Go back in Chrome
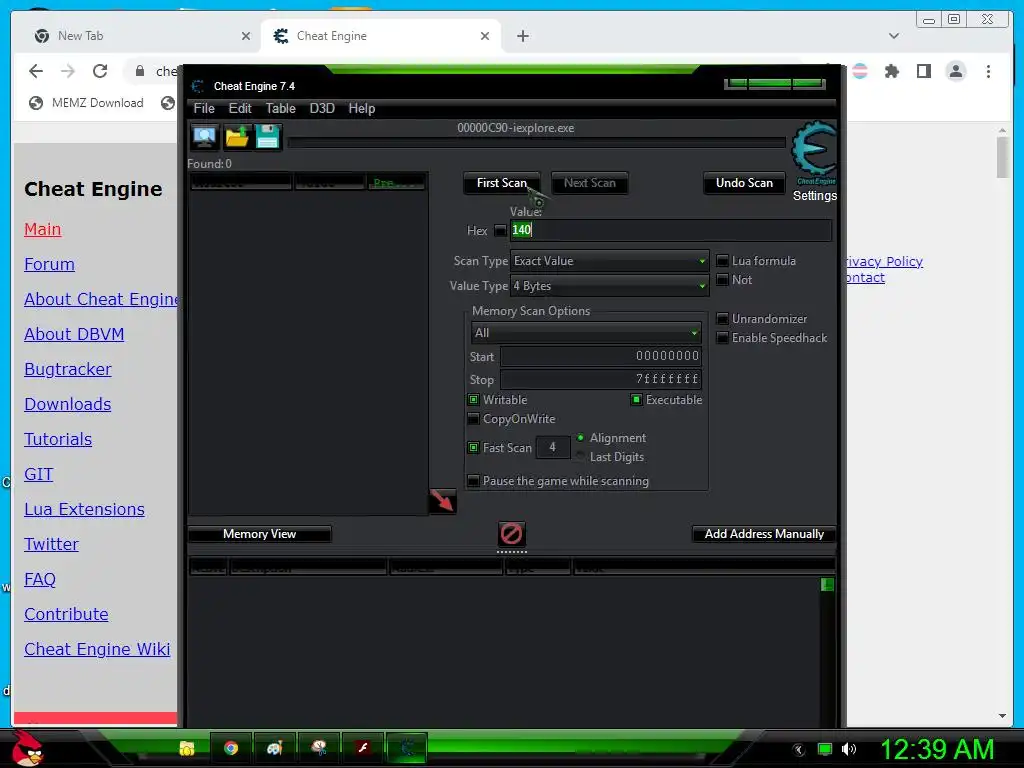Viewport: 1024px width, 768px height. pyautogui.click(x=36, y=71)
